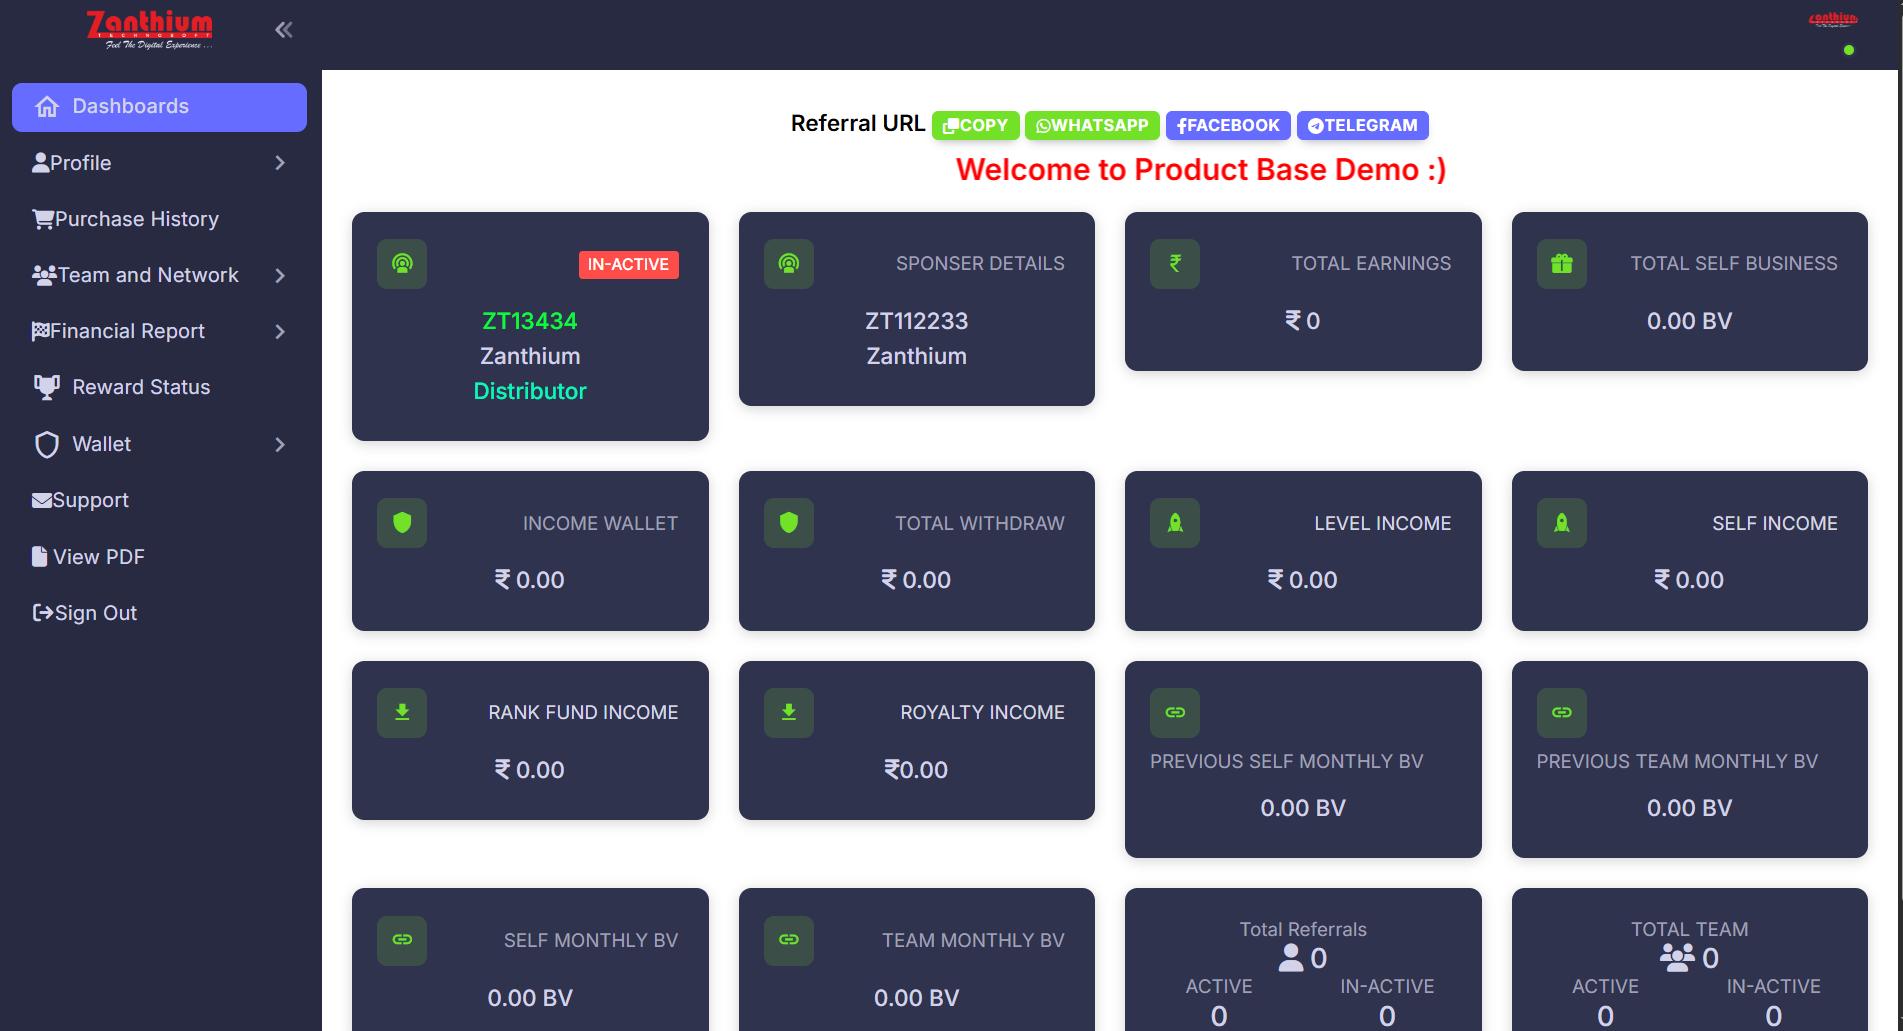The width and height of the screenshot is (1903, 1031).
Task: Click the broadcast icon on ZT13434 card
Action: (x=402, y=264)
